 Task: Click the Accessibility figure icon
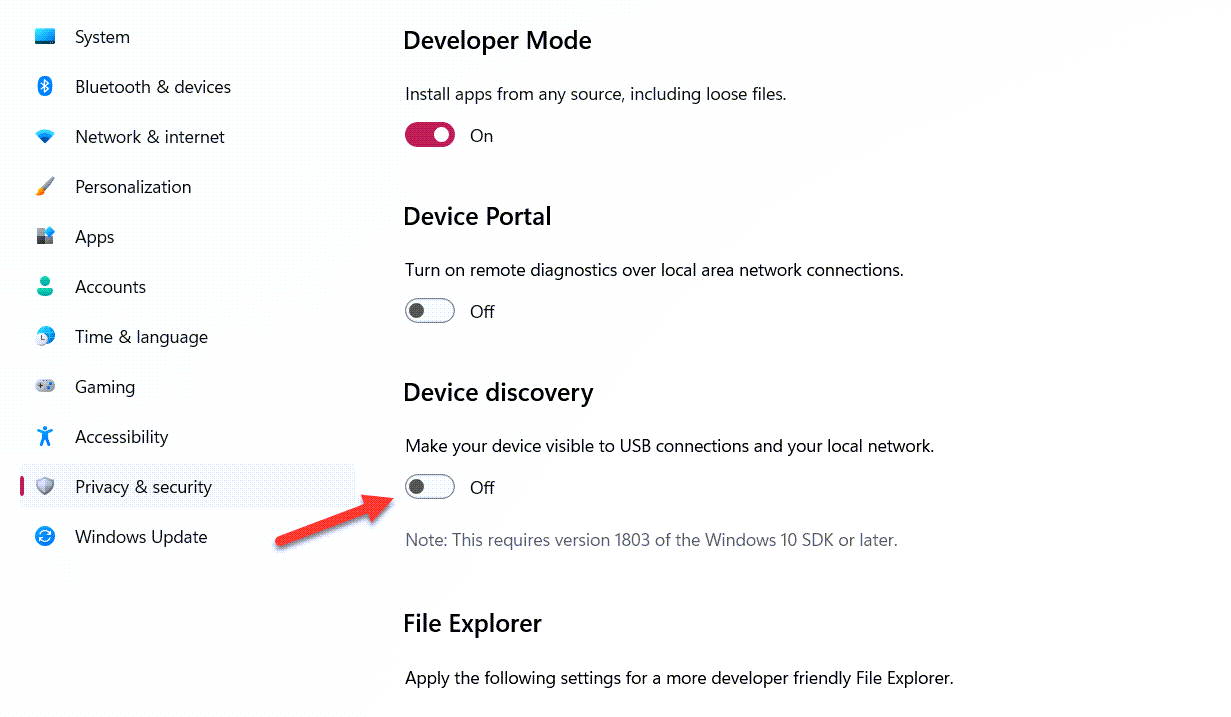pyautogui.click(x=45, y=437)
